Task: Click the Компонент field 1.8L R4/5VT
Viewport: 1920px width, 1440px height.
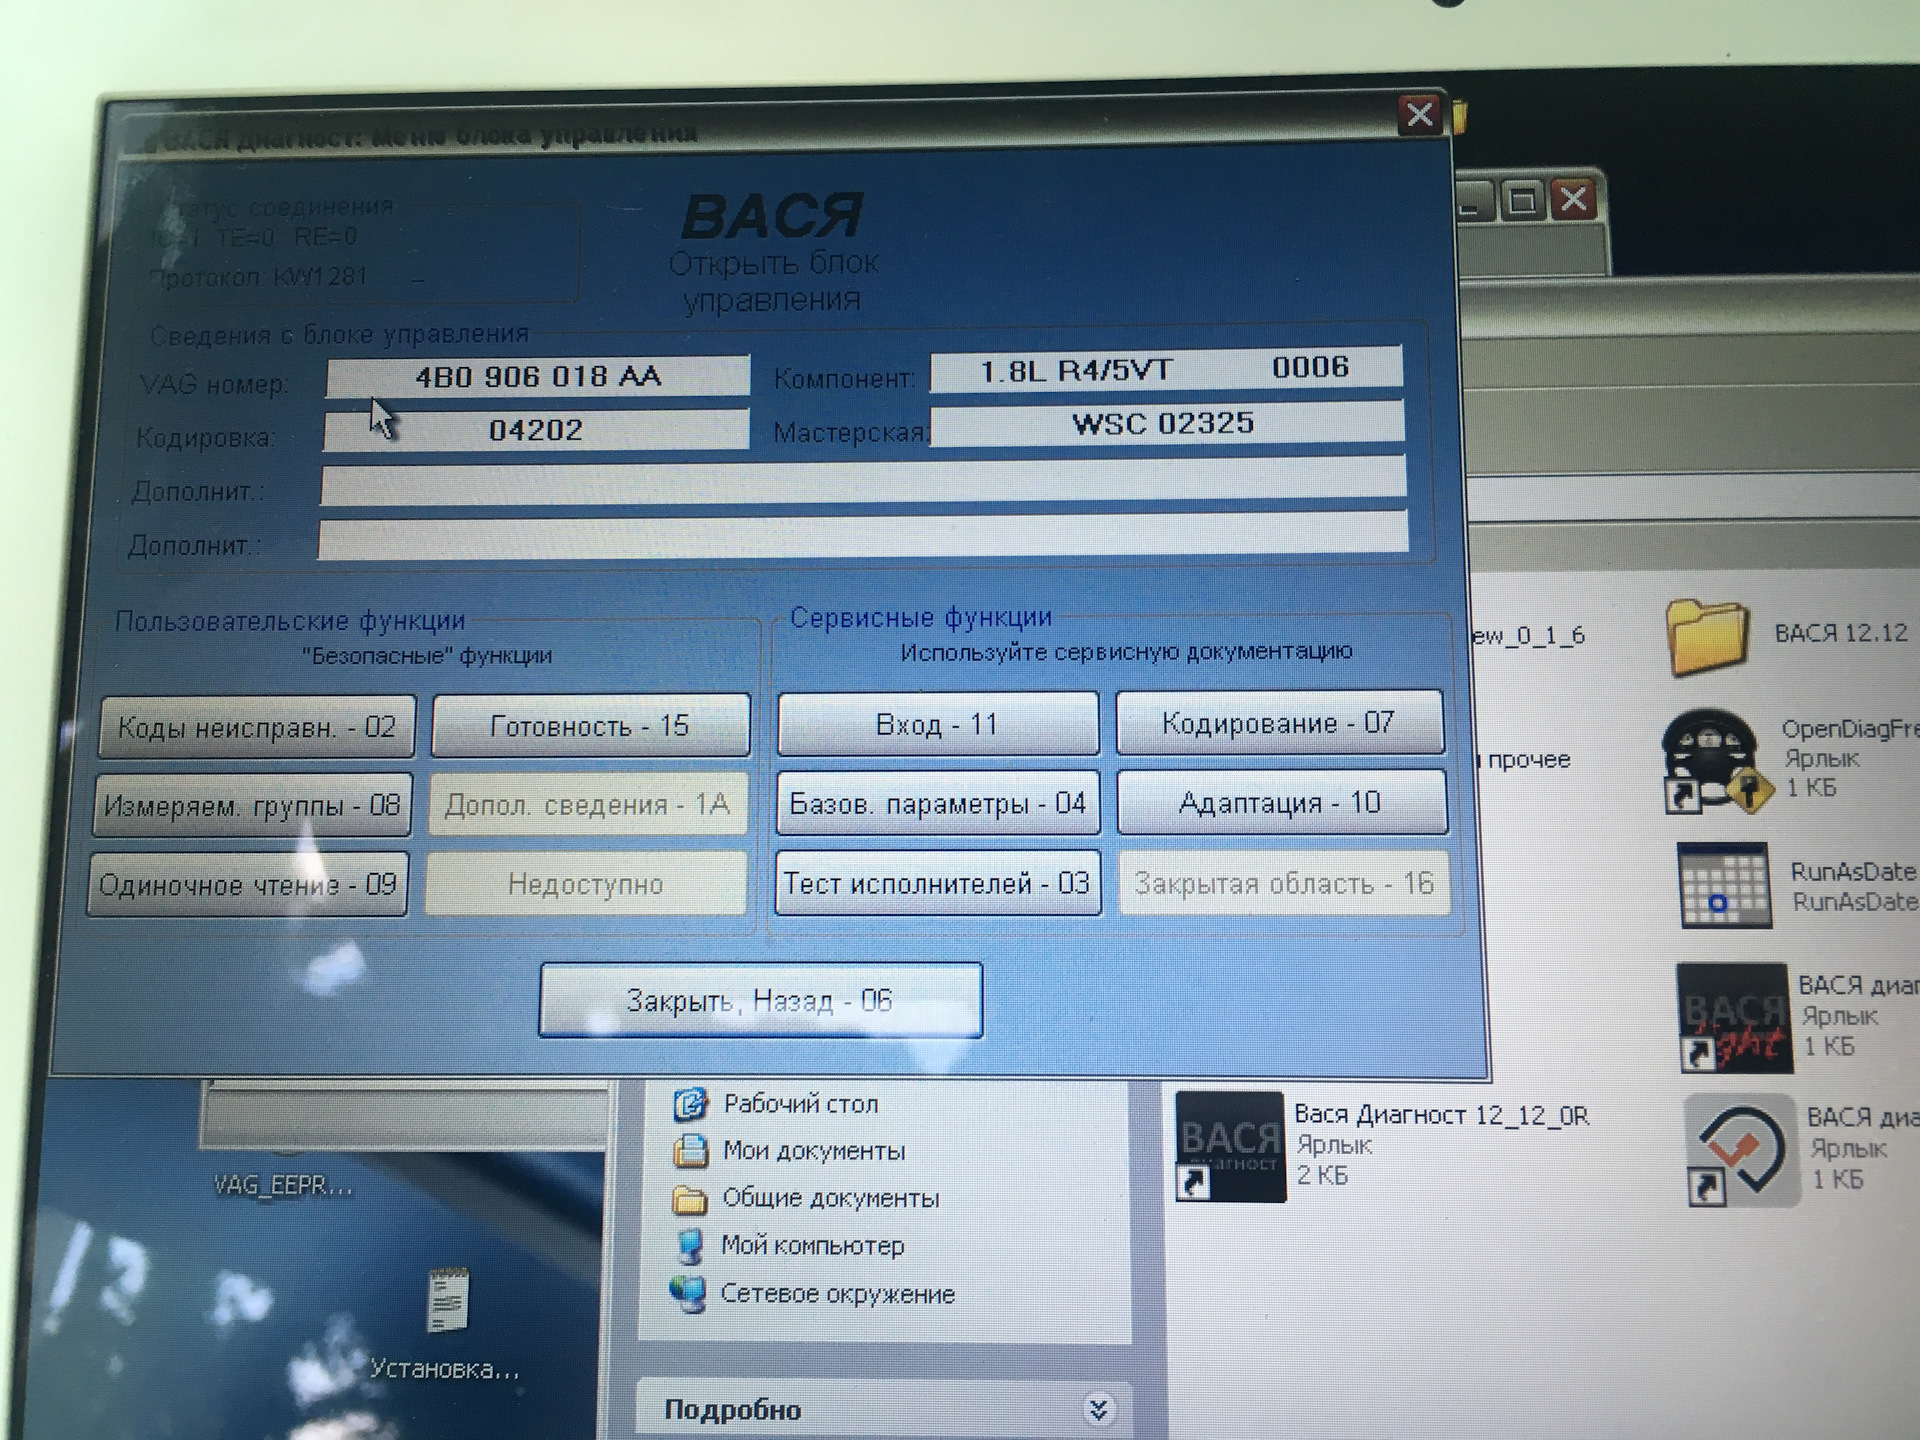Action: click(x=1166, y=369)
